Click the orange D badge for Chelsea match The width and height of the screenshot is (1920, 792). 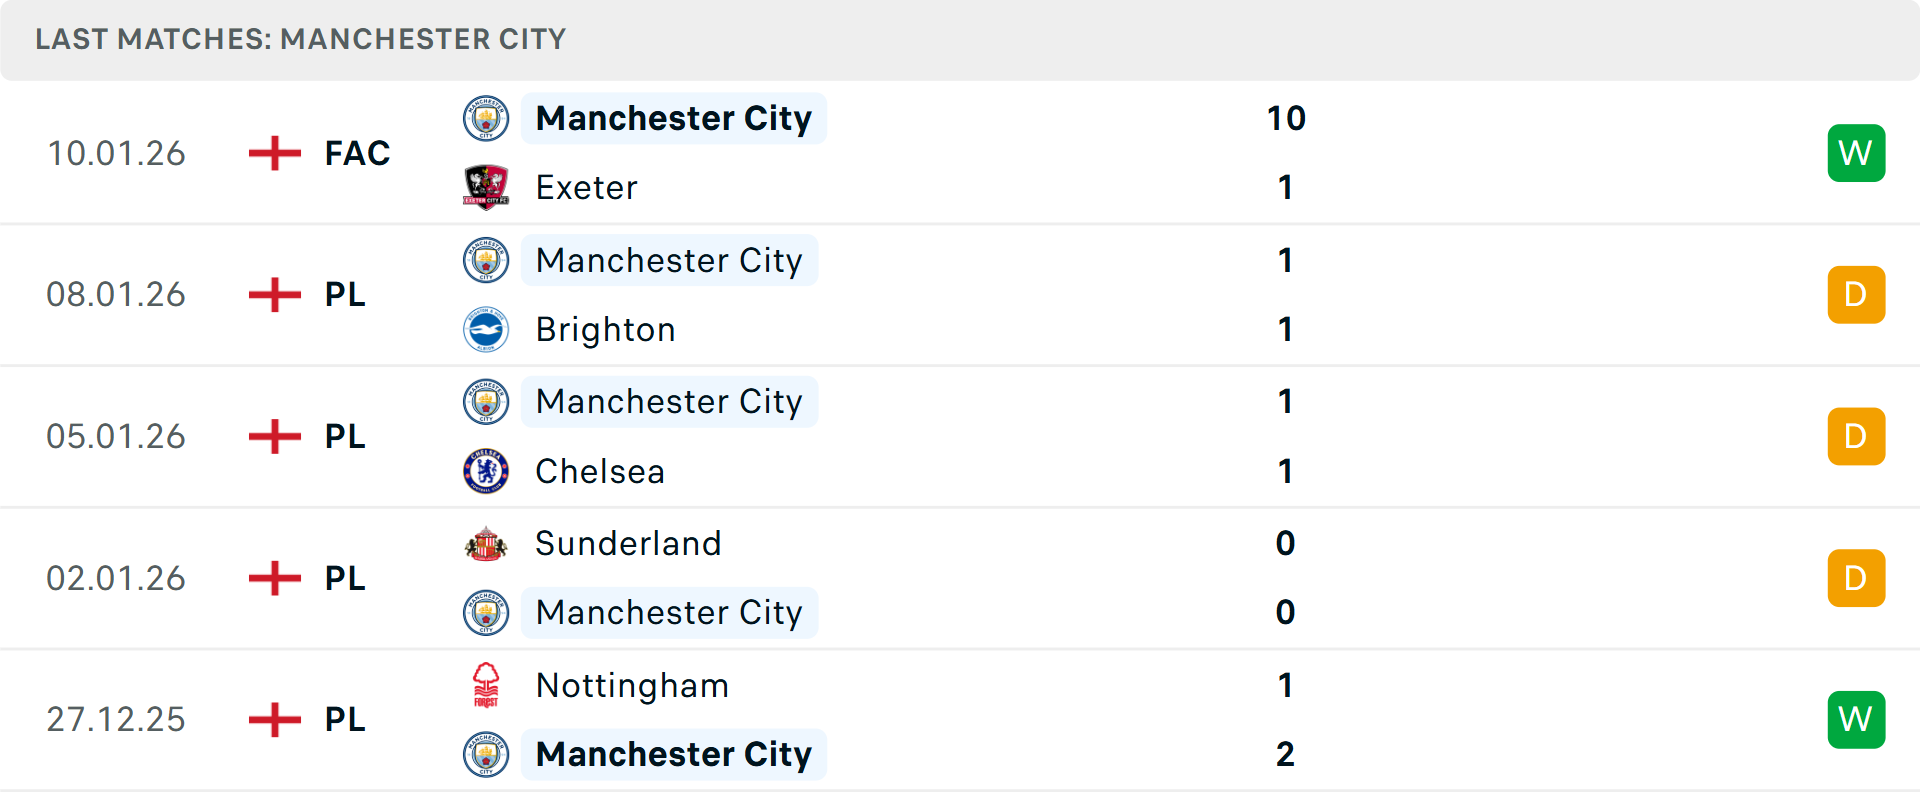point(1855,436)
